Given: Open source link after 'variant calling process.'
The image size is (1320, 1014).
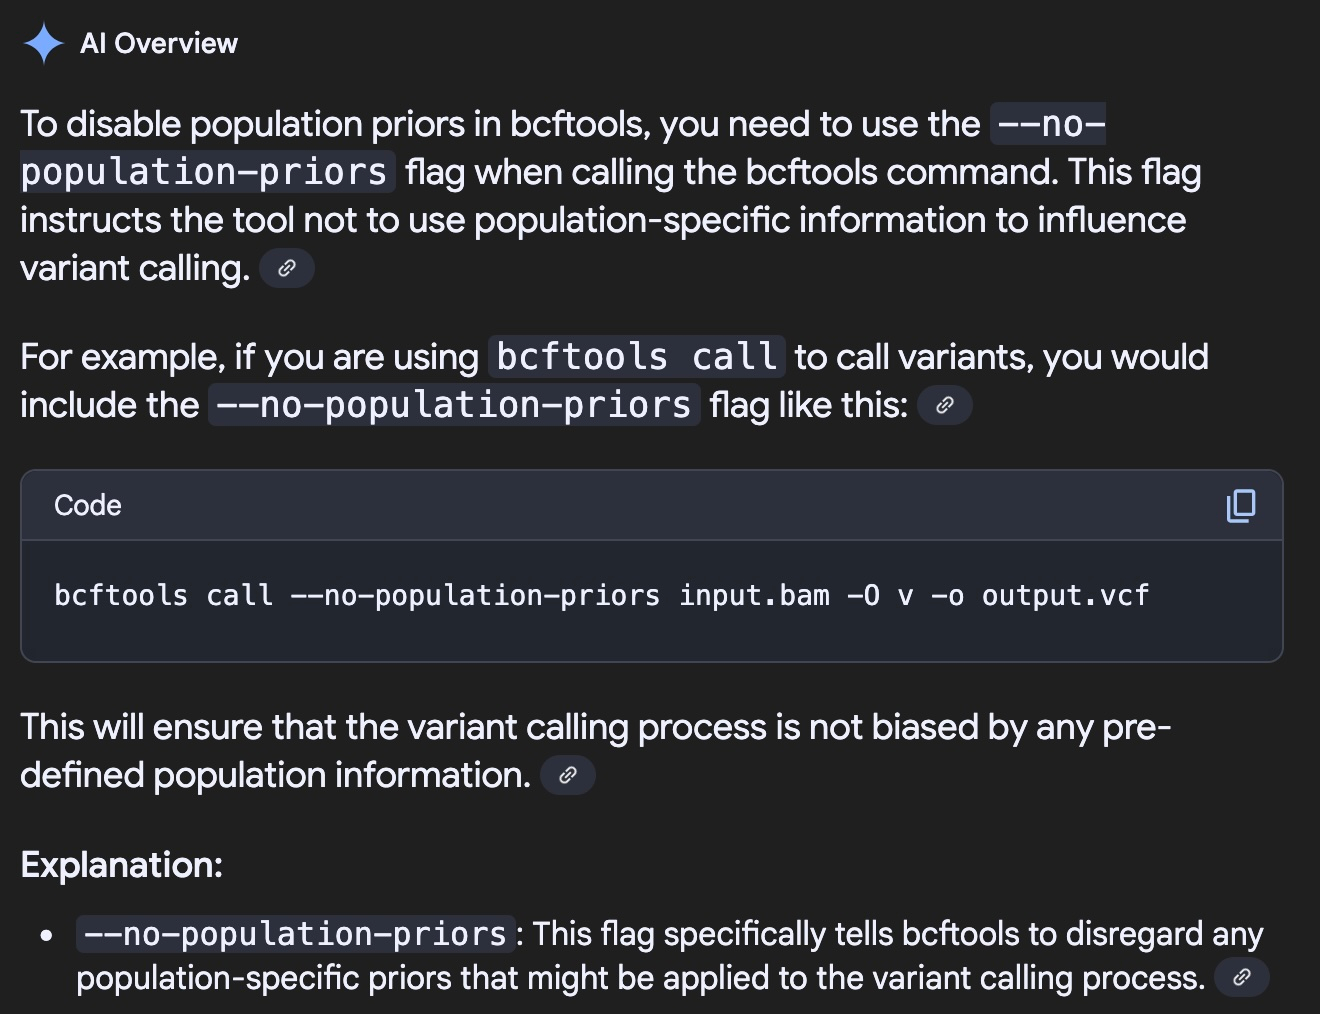Looking at the screenshot, I should tap(1241, 977).
